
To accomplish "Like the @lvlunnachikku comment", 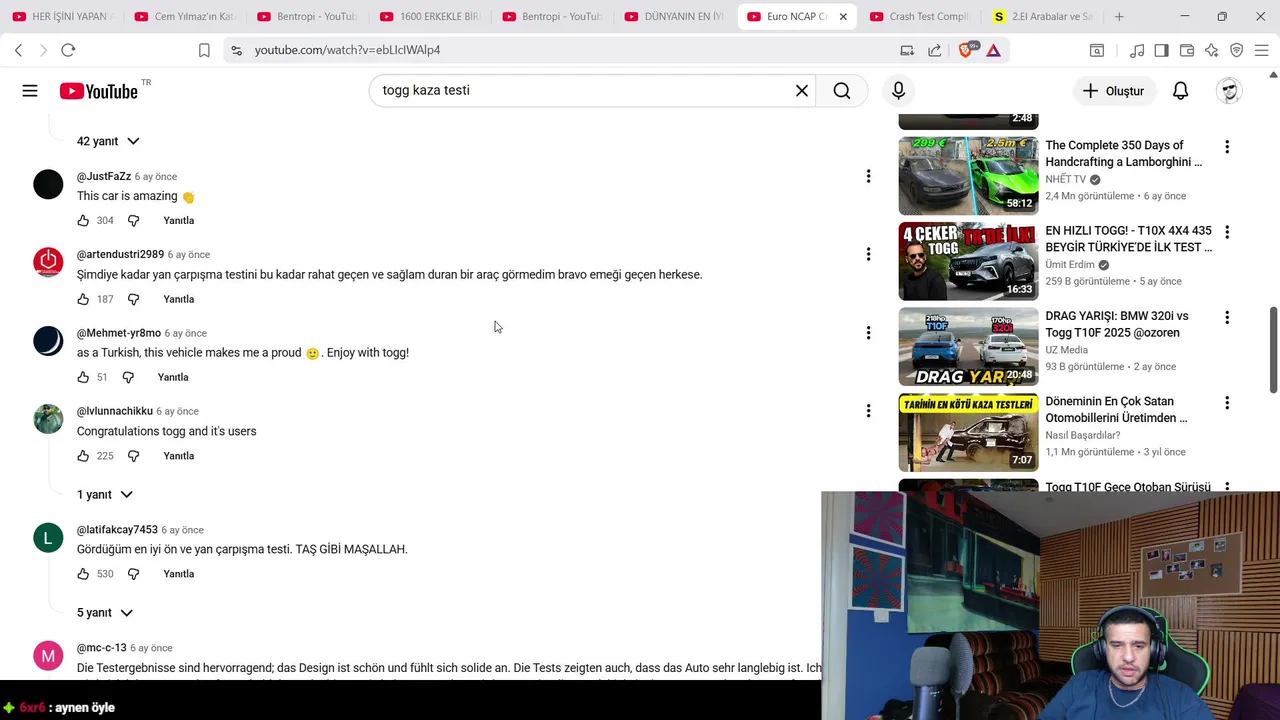I will pos(83,456).
